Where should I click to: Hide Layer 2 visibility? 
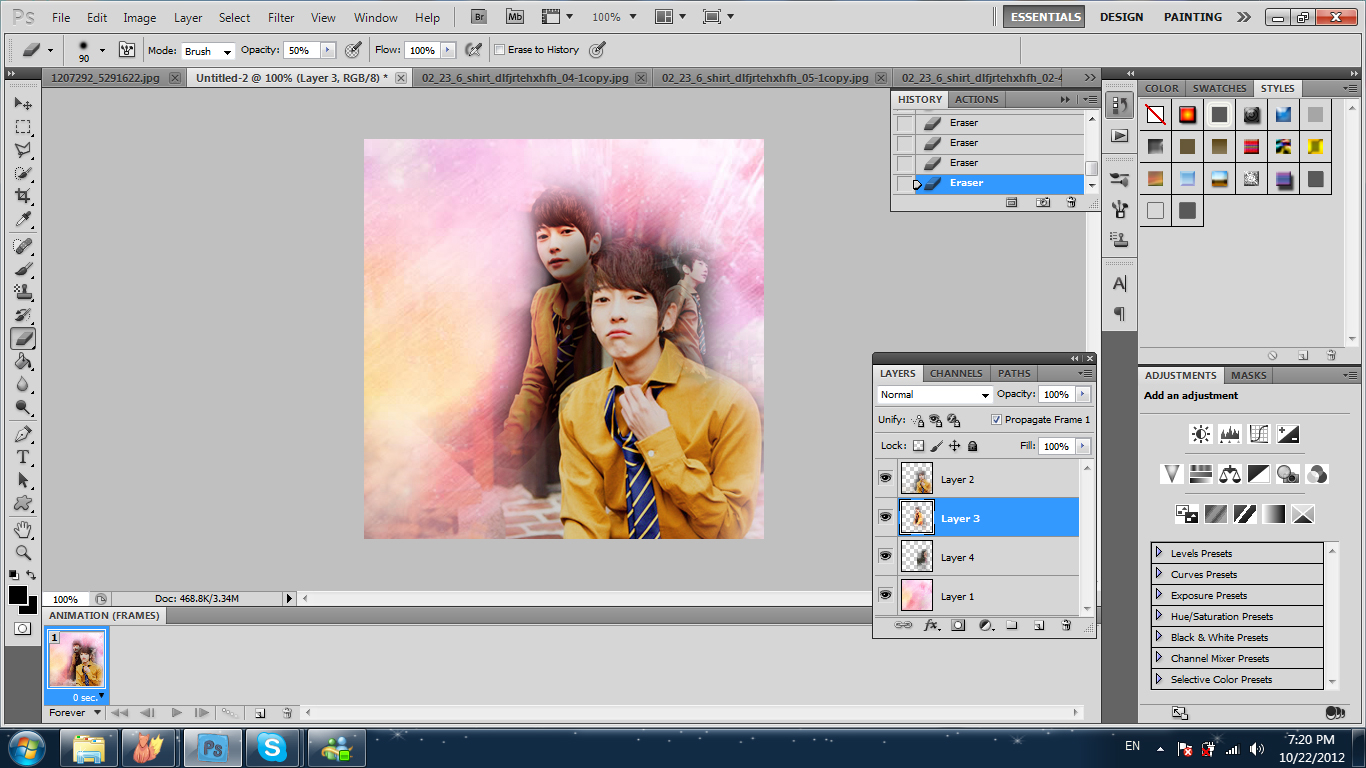coord(885,478)
